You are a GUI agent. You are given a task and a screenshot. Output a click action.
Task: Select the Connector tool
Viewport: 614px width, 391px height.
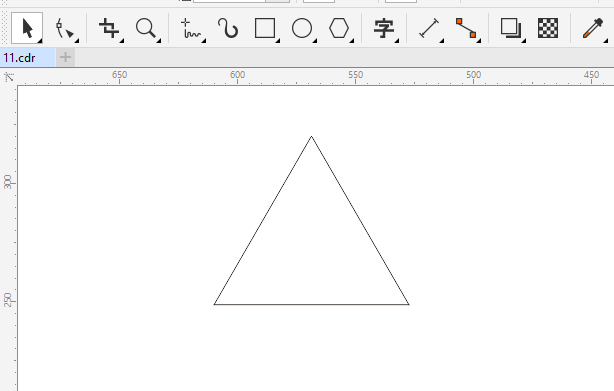click(466, 28)
